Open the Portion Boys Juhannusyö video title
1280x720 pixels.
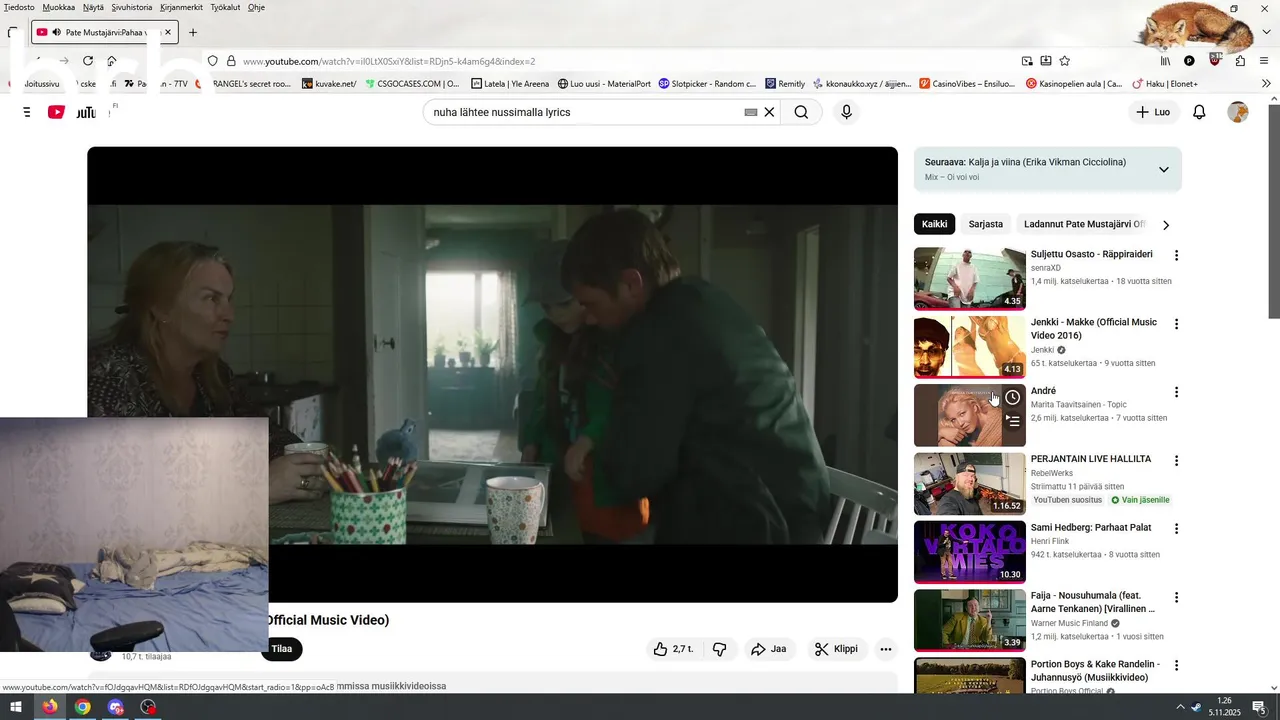click(x=1095, y=670)
